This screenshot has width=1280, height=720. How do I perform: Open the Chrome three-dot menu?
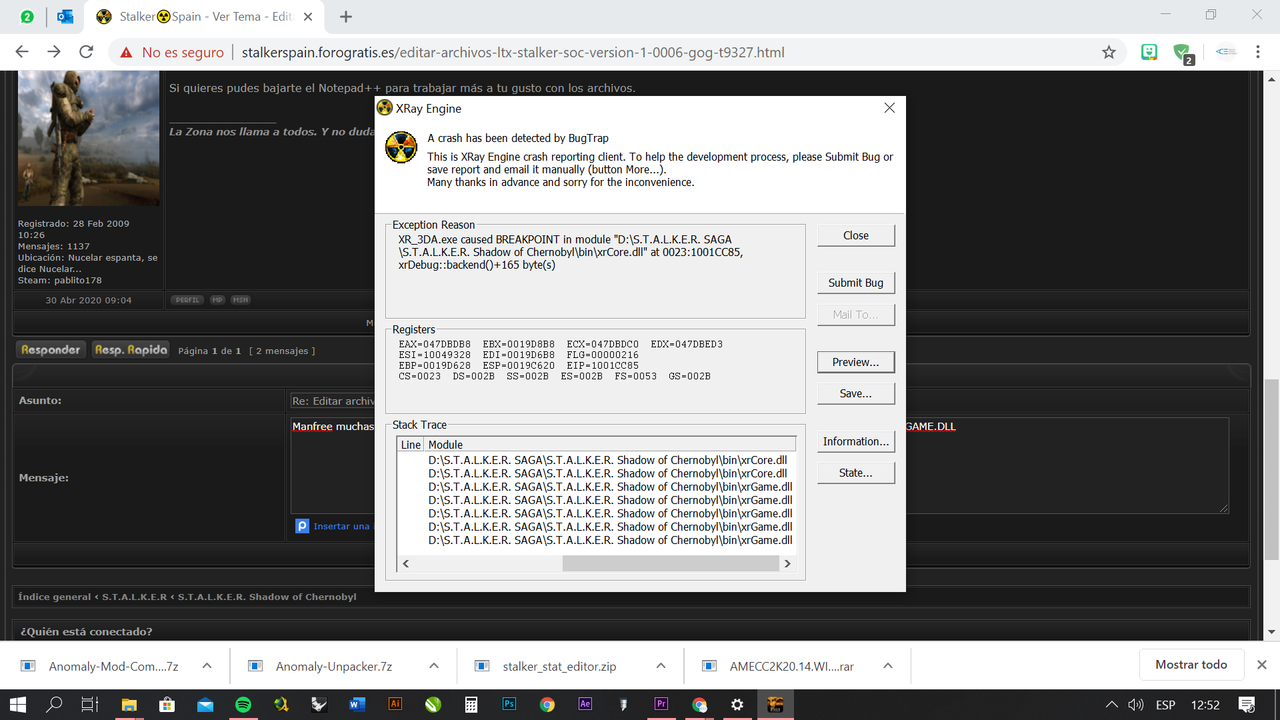click(x=1259, y=52)
